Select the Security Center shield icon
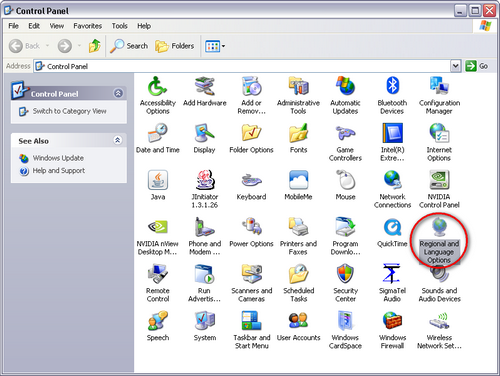 [x=345, y=274]
